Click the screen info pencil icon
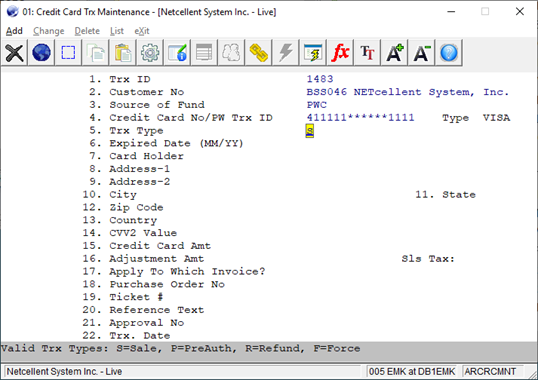Screen dimensions: 538x380 (x=177, y=53)
